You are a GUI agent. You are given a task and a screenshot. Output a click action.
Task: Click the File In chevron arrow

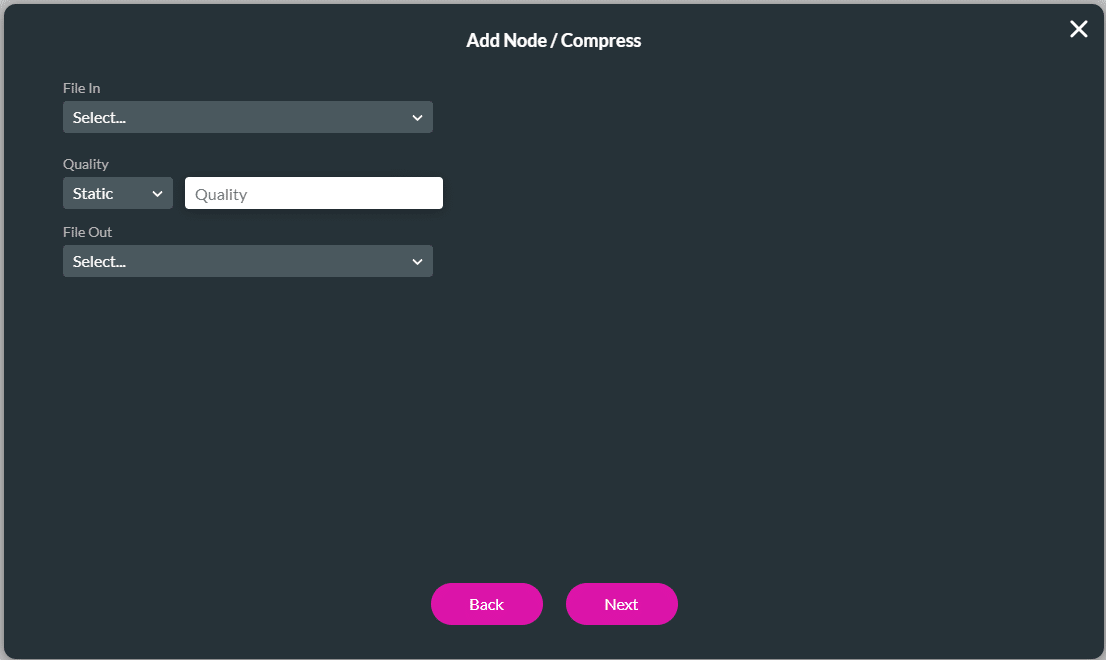(x=417, y=117)
